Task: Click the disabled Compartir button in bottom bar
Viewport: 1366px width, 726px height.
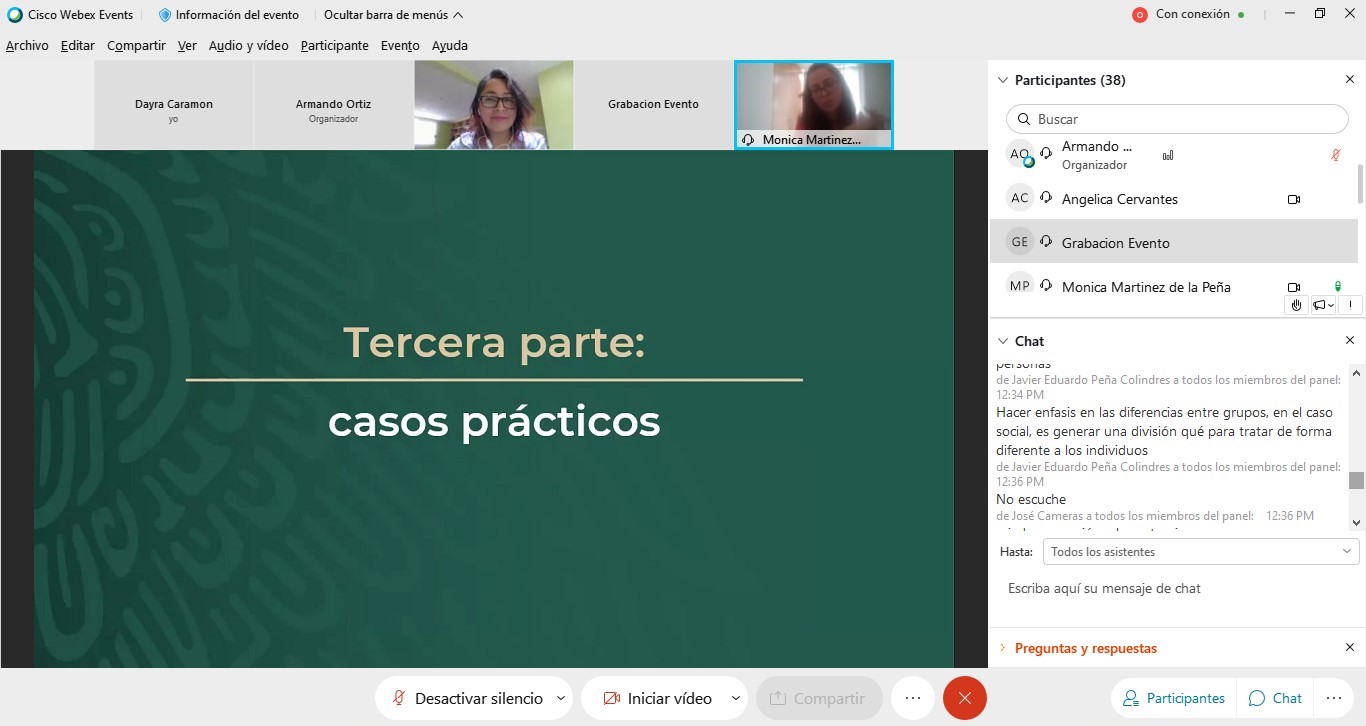Action: pos(819,698)
